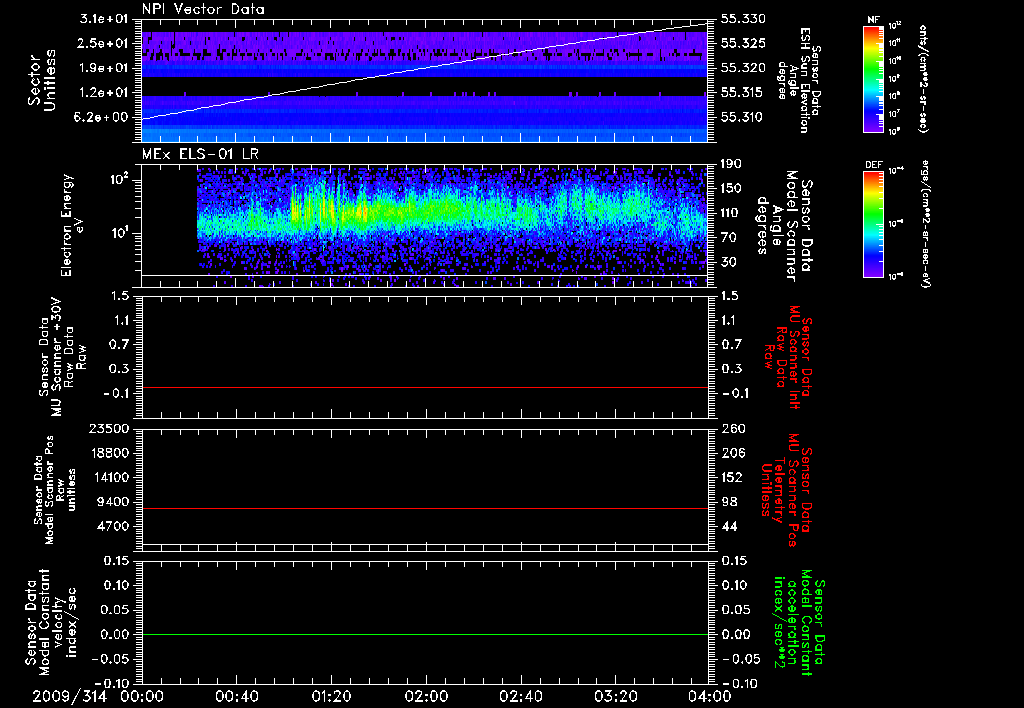1024x708 pixels.
Task: Click the DEF energy flux color bar
Action: coord(873,224)
